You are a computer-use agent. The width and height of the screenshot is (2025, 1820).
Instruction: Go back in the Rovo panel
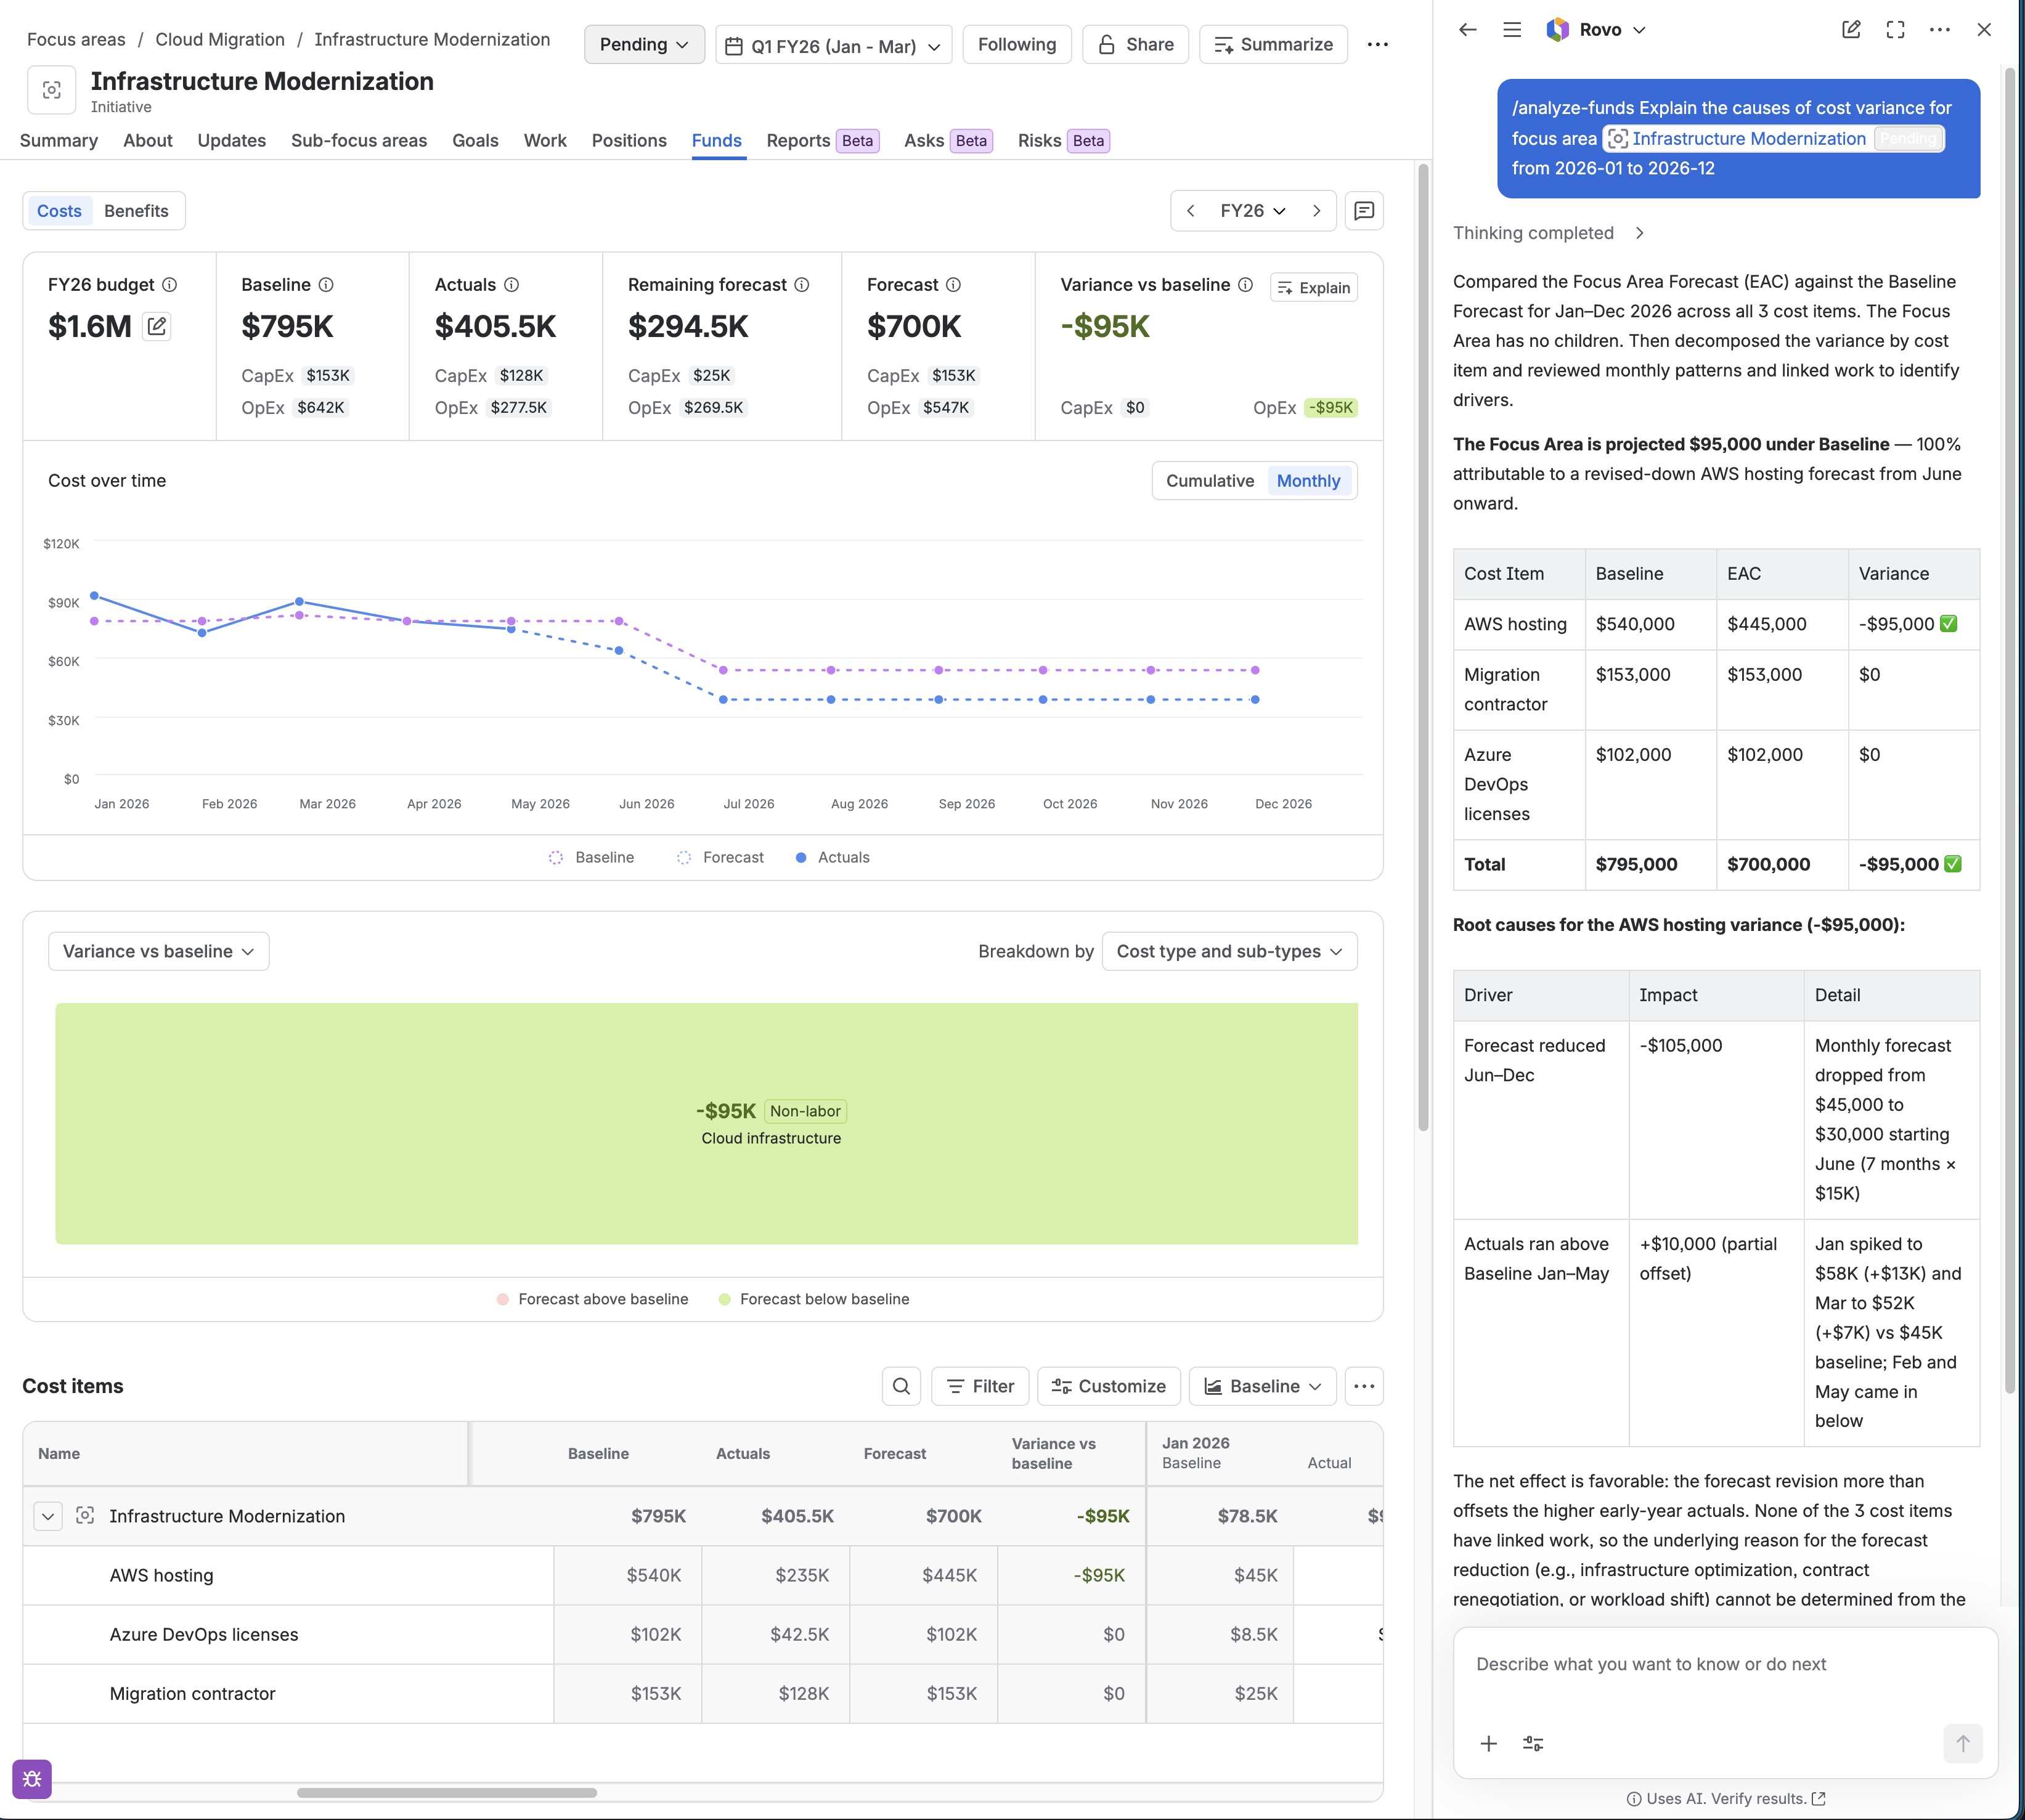(1467, 30)
